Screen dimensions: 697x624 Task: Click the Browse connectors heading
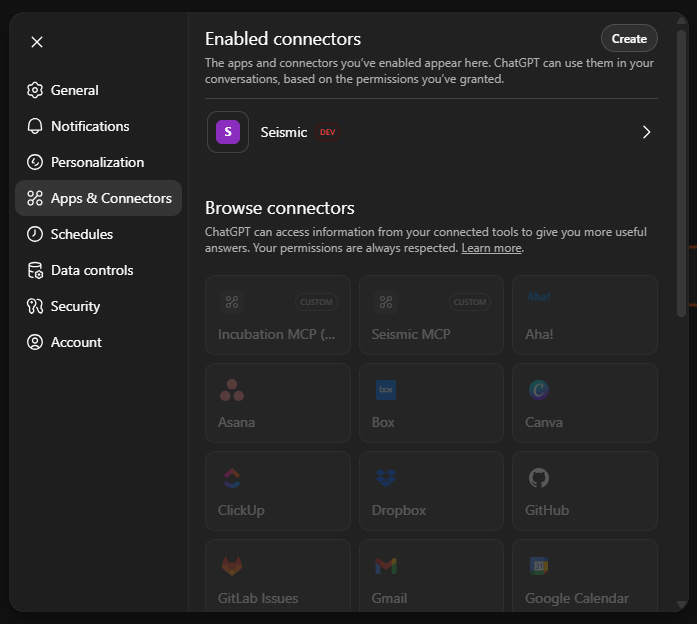[x=280, y=208]
